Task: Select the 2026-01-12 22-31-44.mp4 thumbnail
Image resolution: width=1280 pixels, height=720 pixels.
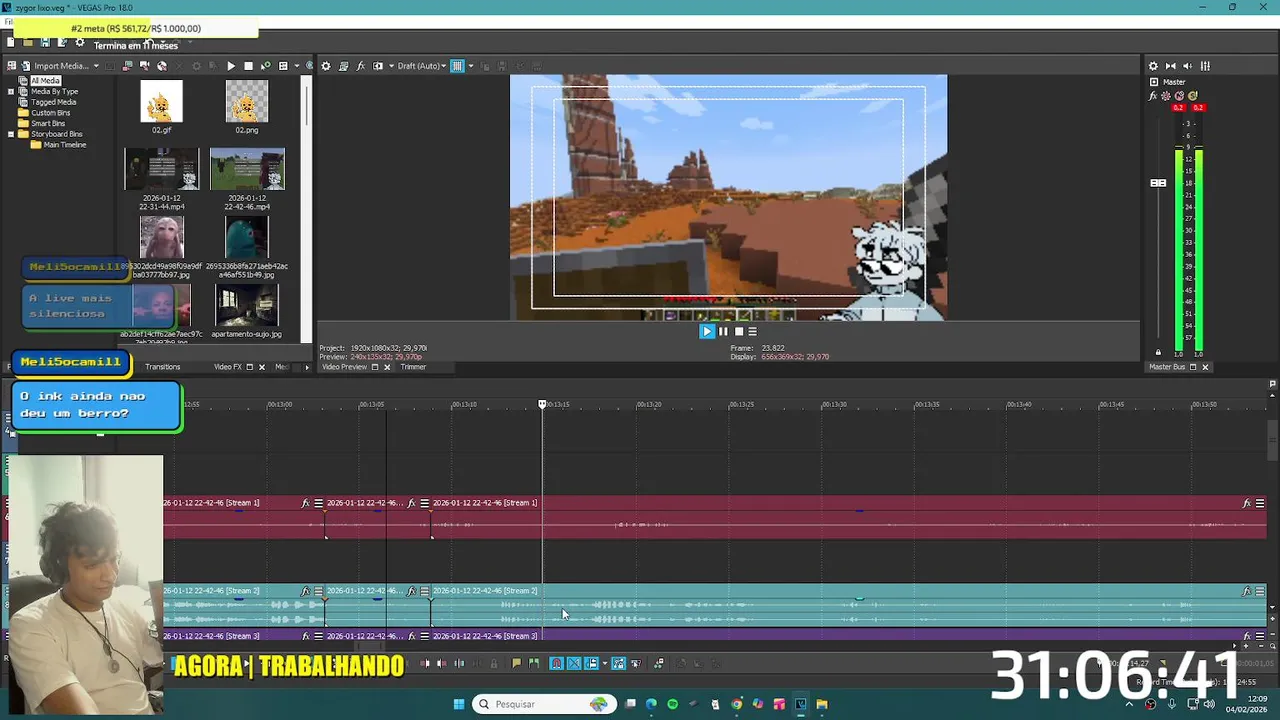Action: coord(162,169)
